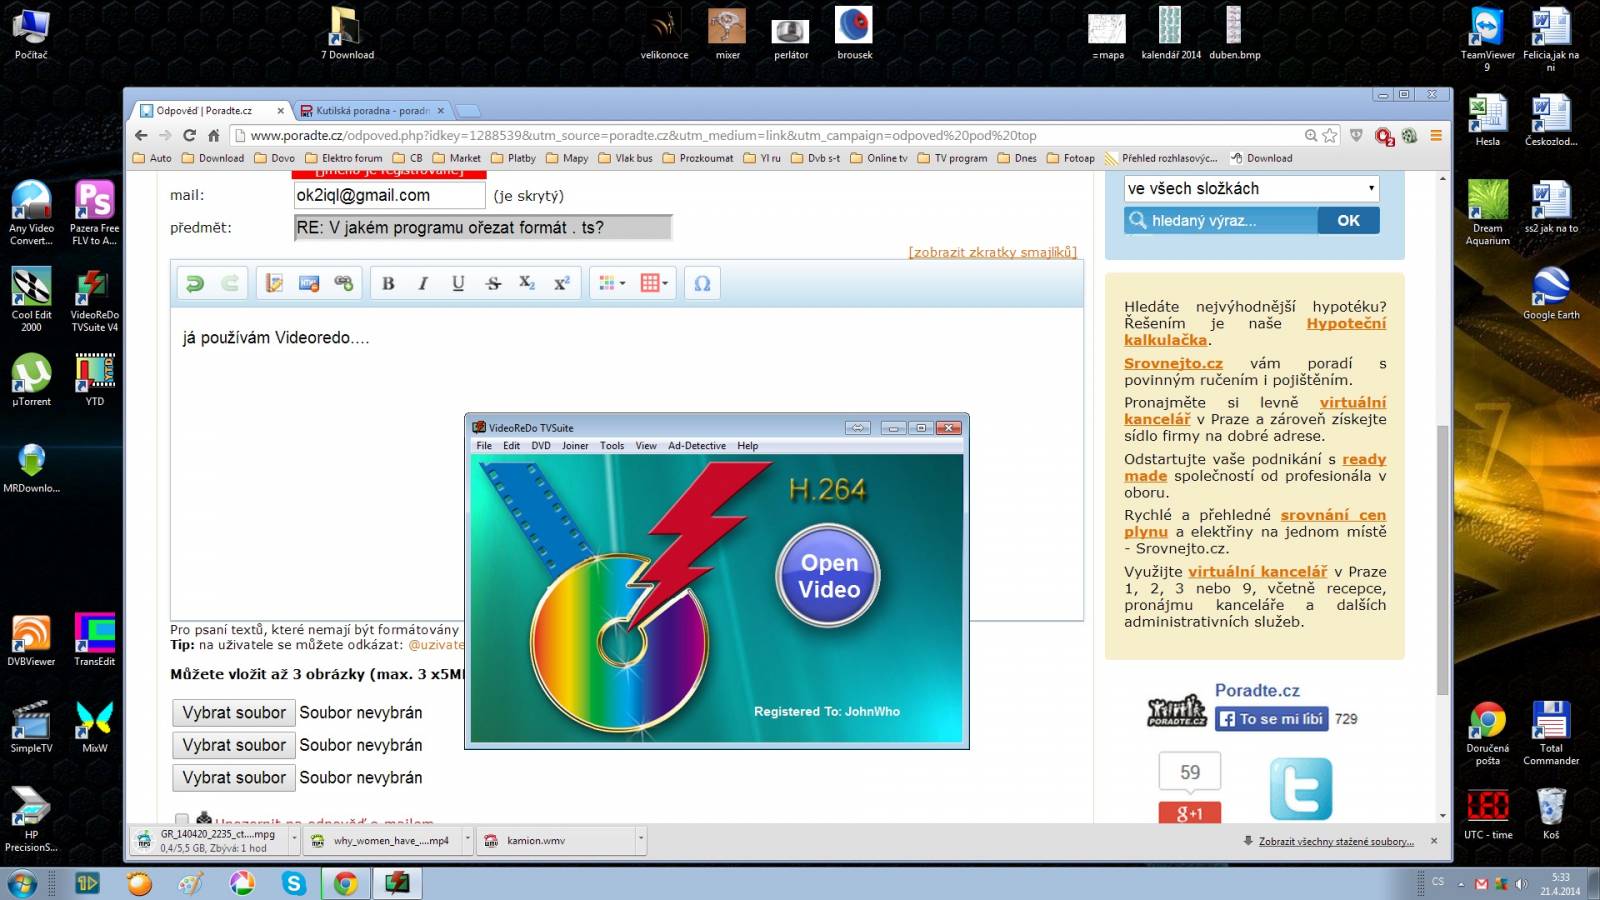Click the mail input field
Image resolution: width=1600 pixels, height=900 pixels.
(390, 195)
